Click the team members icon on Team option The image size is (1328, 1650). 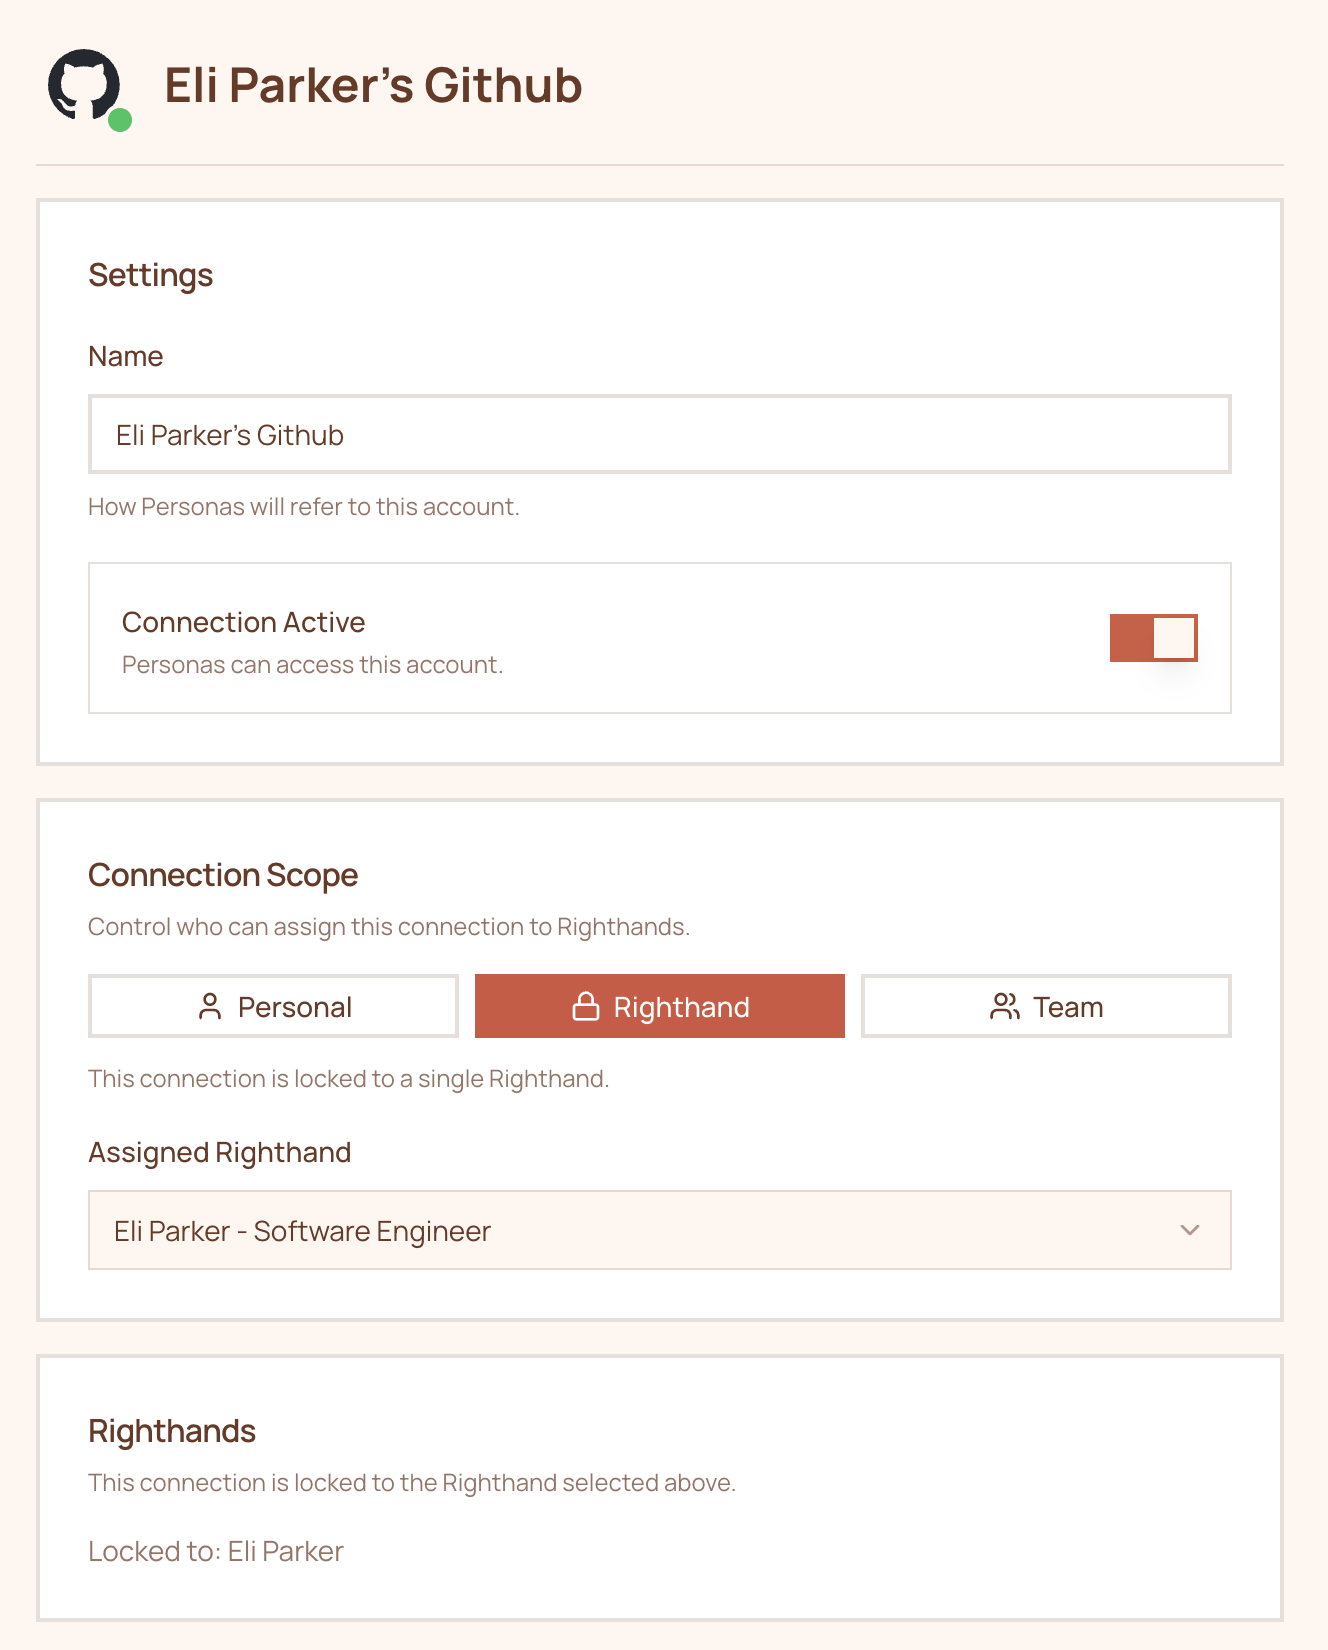click(x=1004, y=1006)
